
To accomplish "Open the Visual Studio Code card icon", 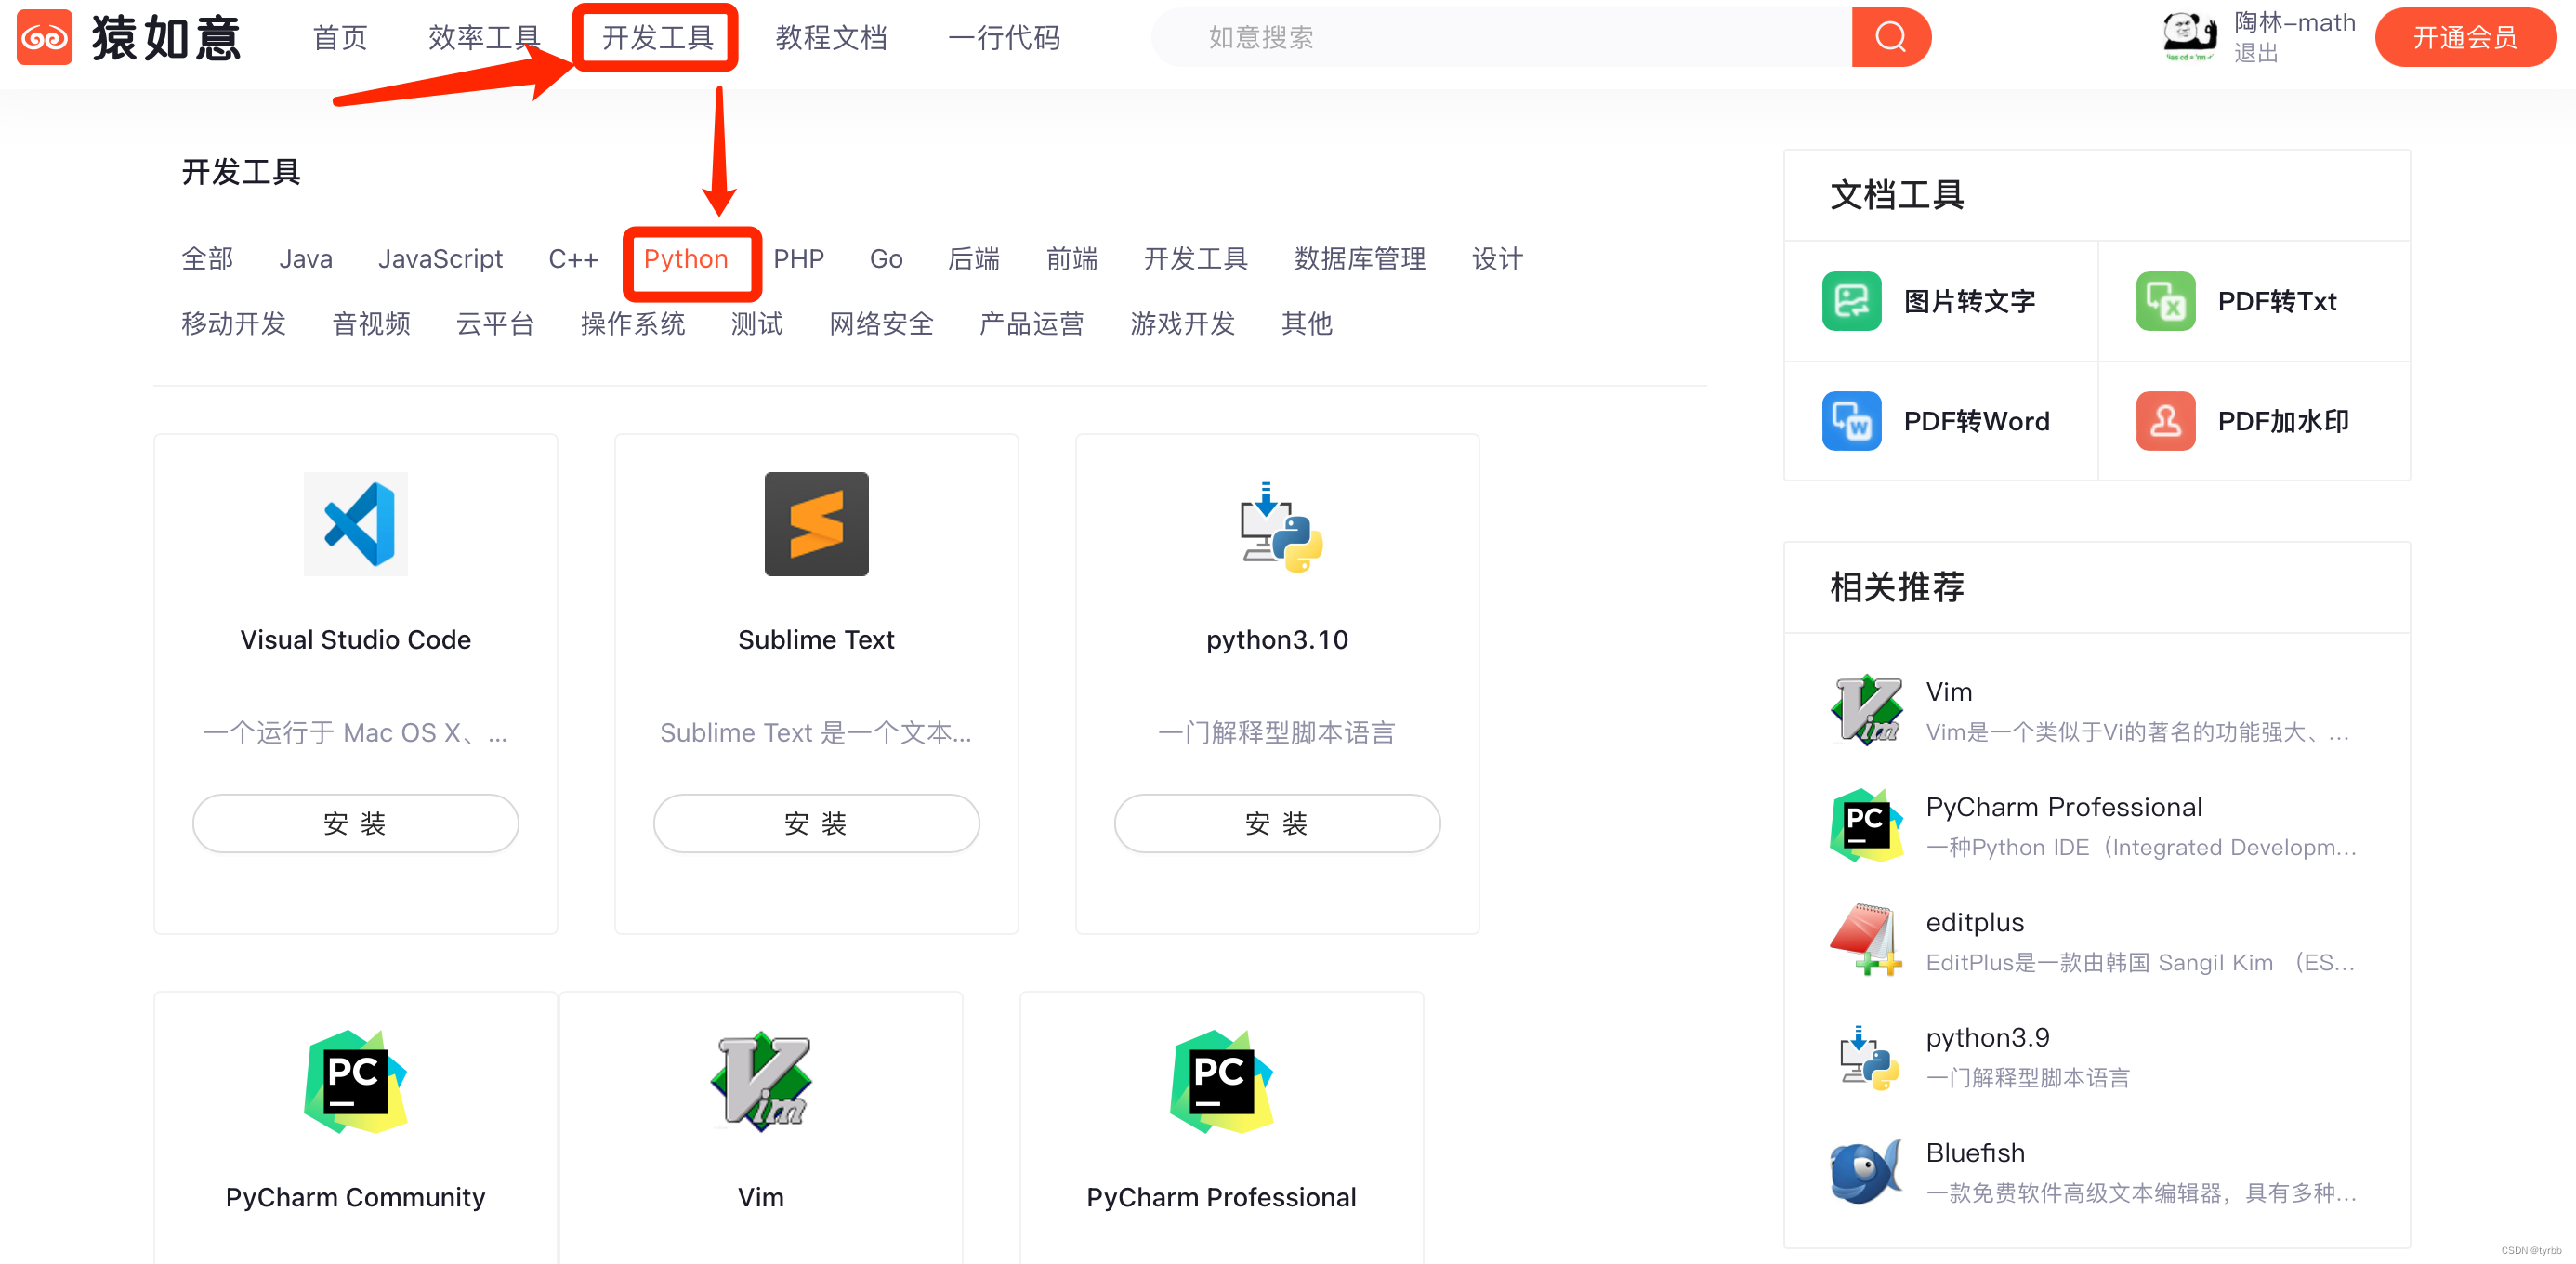I will point(356,523).
